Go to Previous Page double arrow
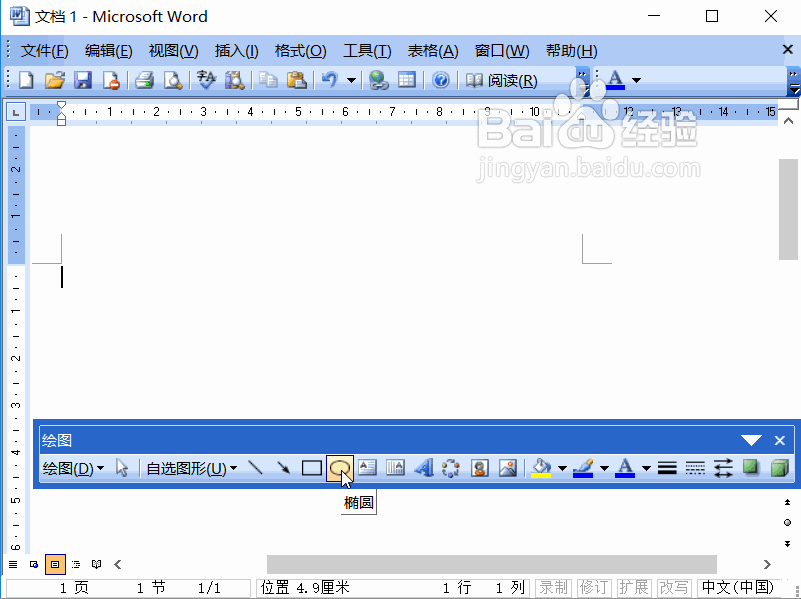 [x=787, y=502]
